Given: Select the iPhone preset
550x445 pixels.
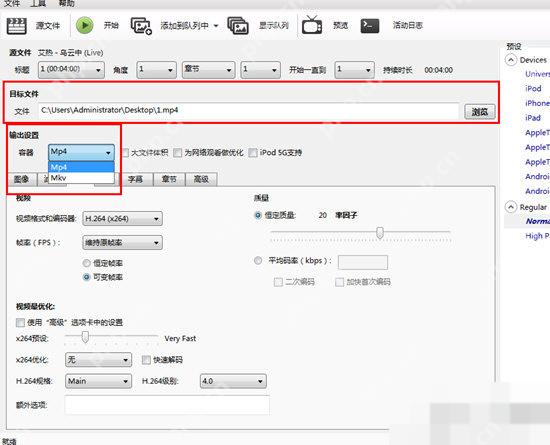Looking at the screenshot, I should coord(537,103).
